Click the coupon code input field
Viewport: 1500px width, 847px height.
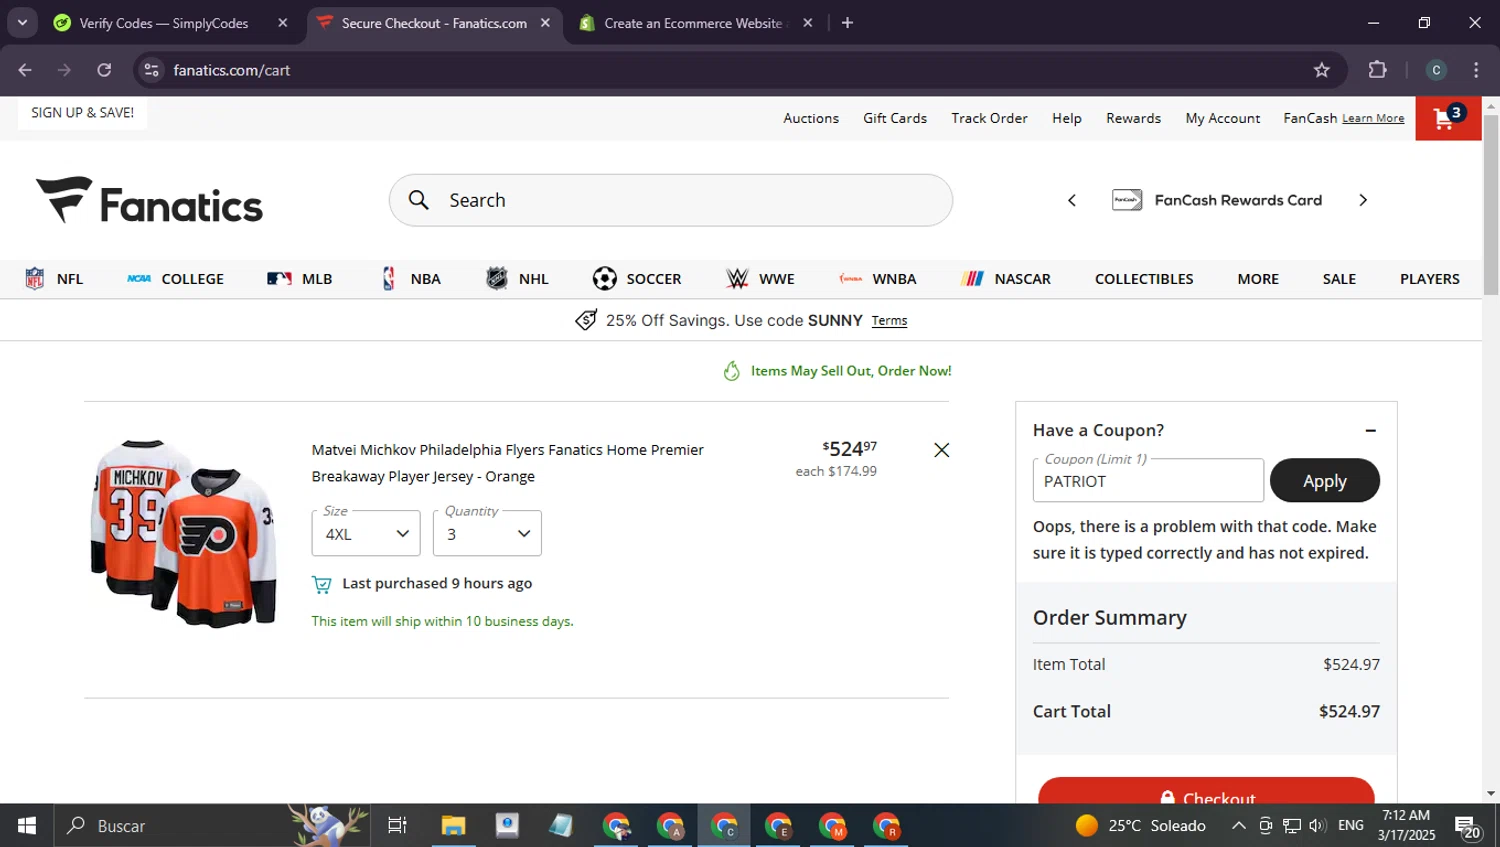click(1148, 481)
